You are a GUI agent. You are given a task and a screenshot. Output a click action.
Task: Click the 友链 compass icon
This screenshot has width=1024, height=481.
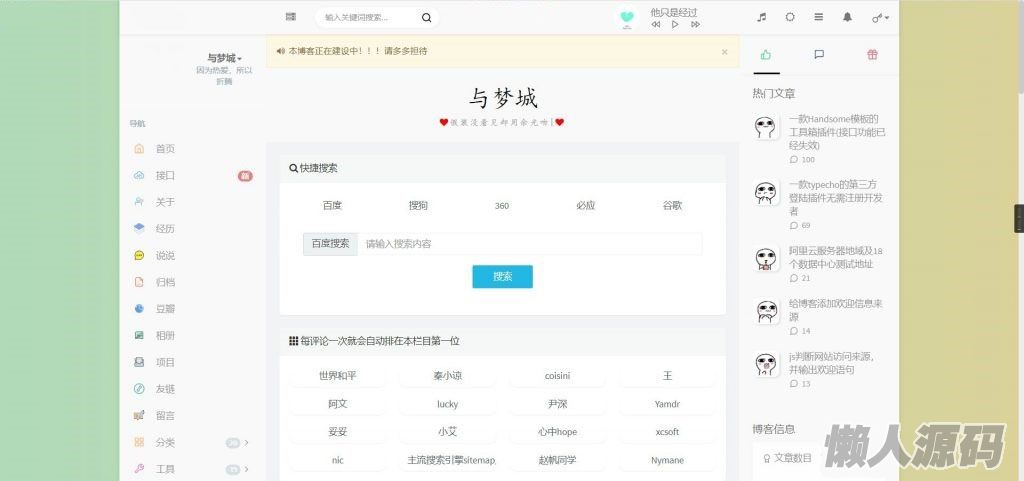point(139,389)
